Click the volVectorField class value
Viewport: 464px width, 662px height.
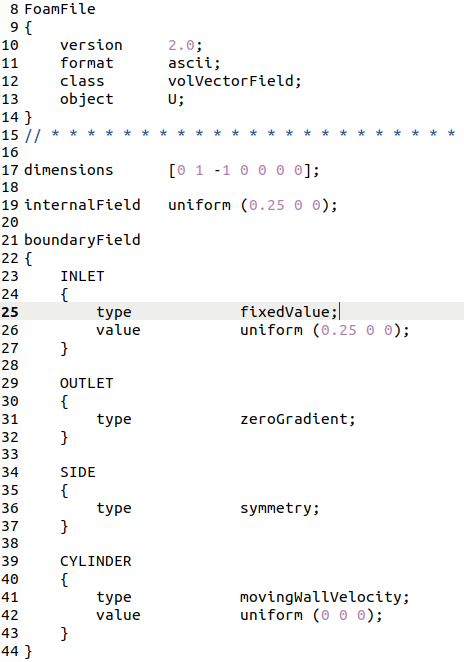click(x=231, y=81)
